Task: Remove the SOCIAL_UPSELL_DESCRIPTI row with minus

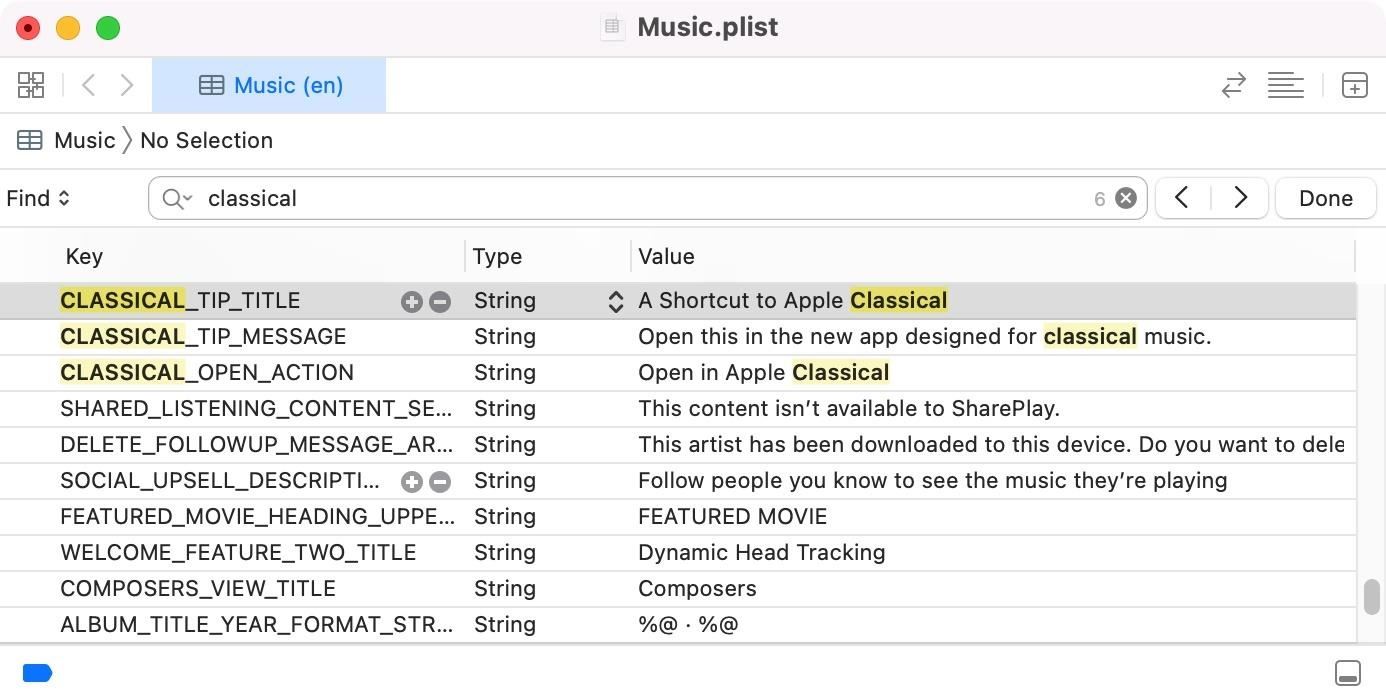Action: click(x=440, y=481)
